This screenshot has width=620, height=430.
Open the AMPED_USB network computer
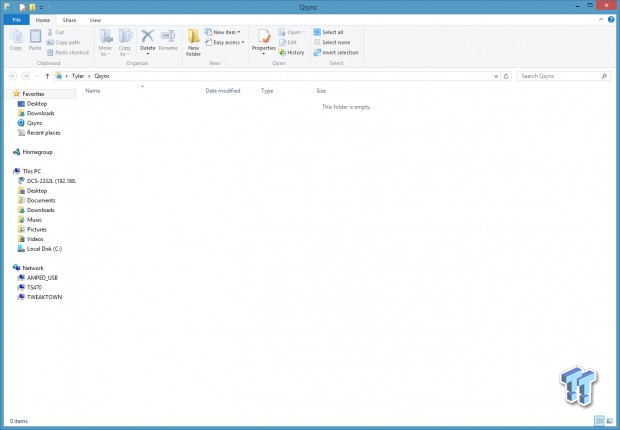(42, 278)
